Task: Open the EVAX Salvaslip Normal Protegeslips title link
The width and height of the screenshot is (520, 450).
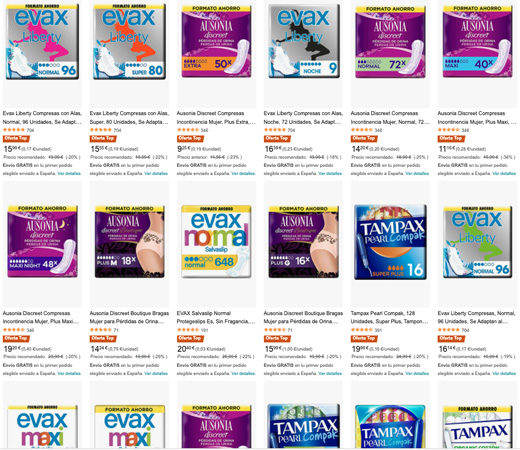Action: 216,317
